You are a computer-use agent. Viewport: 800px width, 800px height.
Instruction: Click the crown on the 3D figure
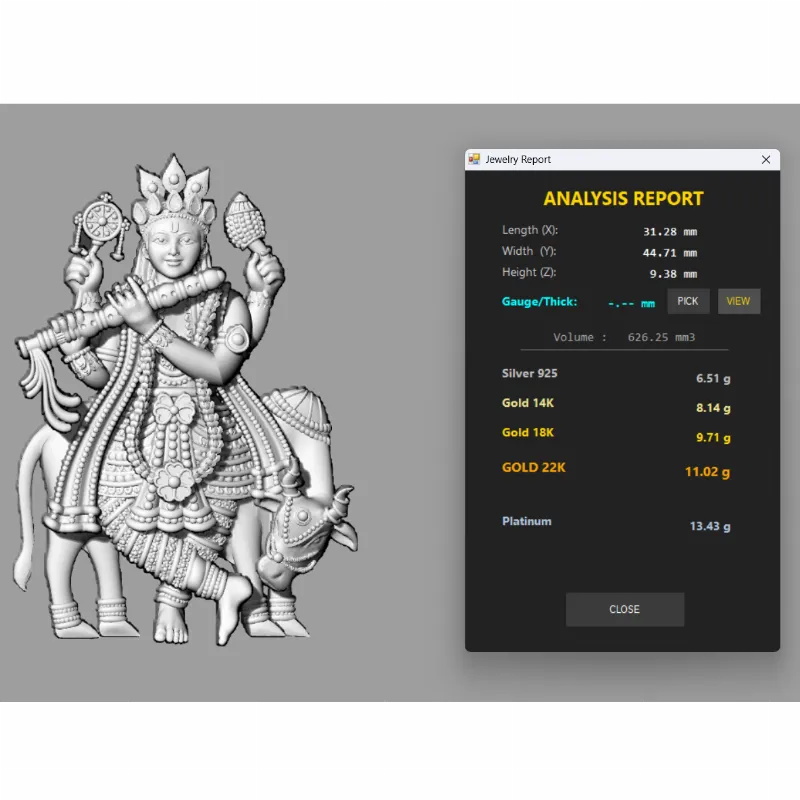coord(176,189)
